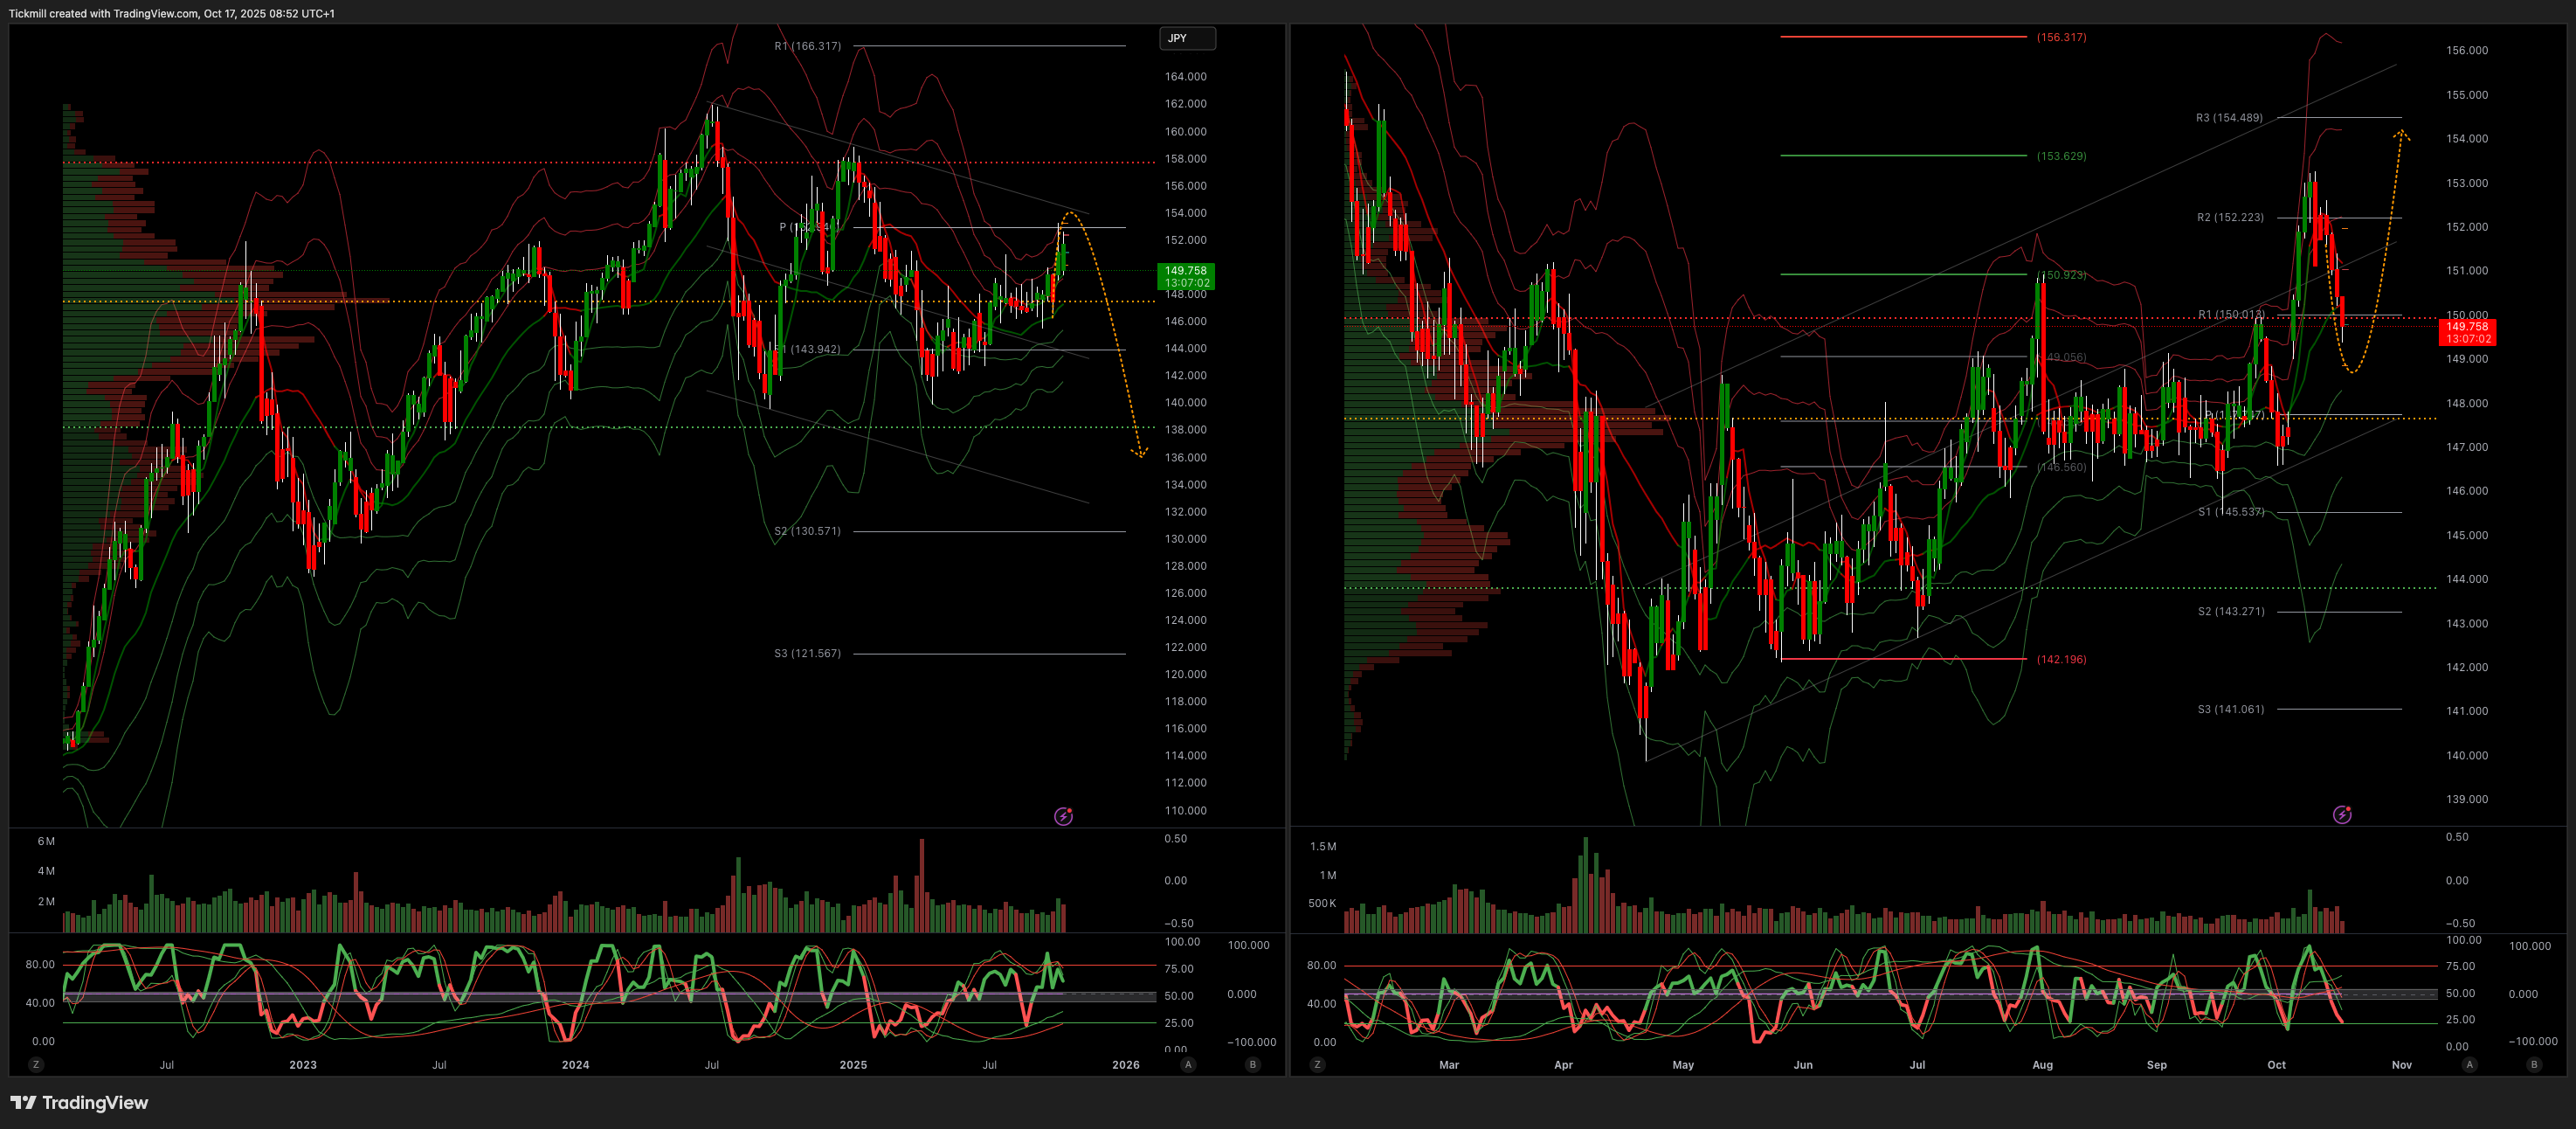Click the lightning event icon on right chart
Screen dimensions: 2576x1129
(2342, 815)
